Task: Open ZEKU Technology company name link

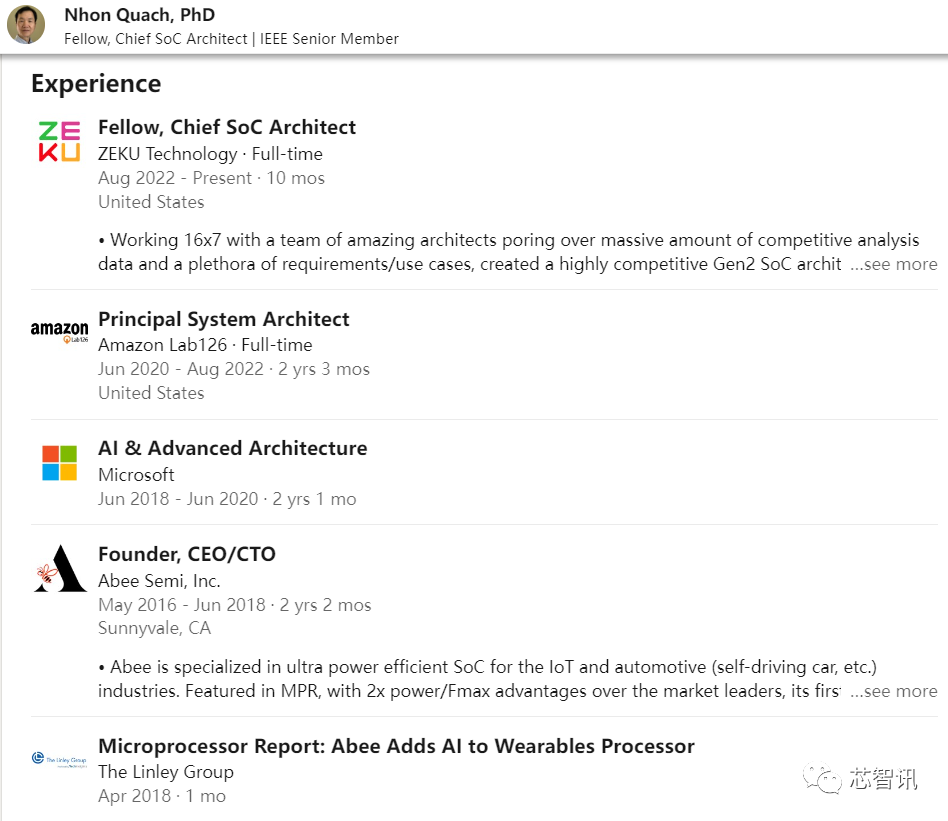Action: [167, 154]
